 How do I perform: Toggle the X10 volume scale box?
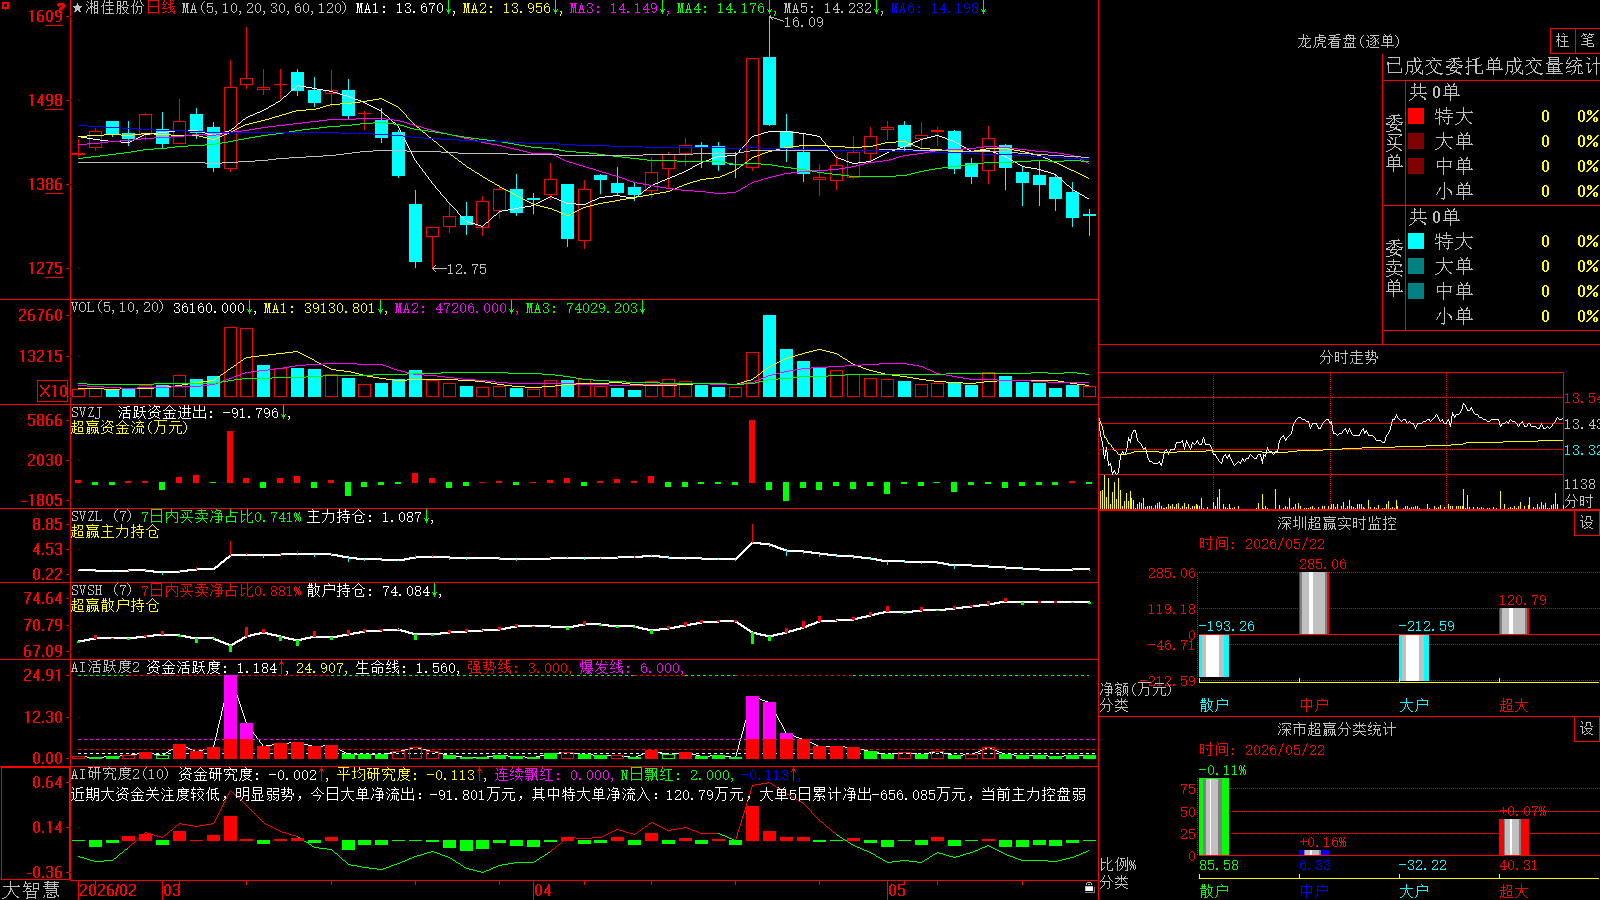coord(54,391)
